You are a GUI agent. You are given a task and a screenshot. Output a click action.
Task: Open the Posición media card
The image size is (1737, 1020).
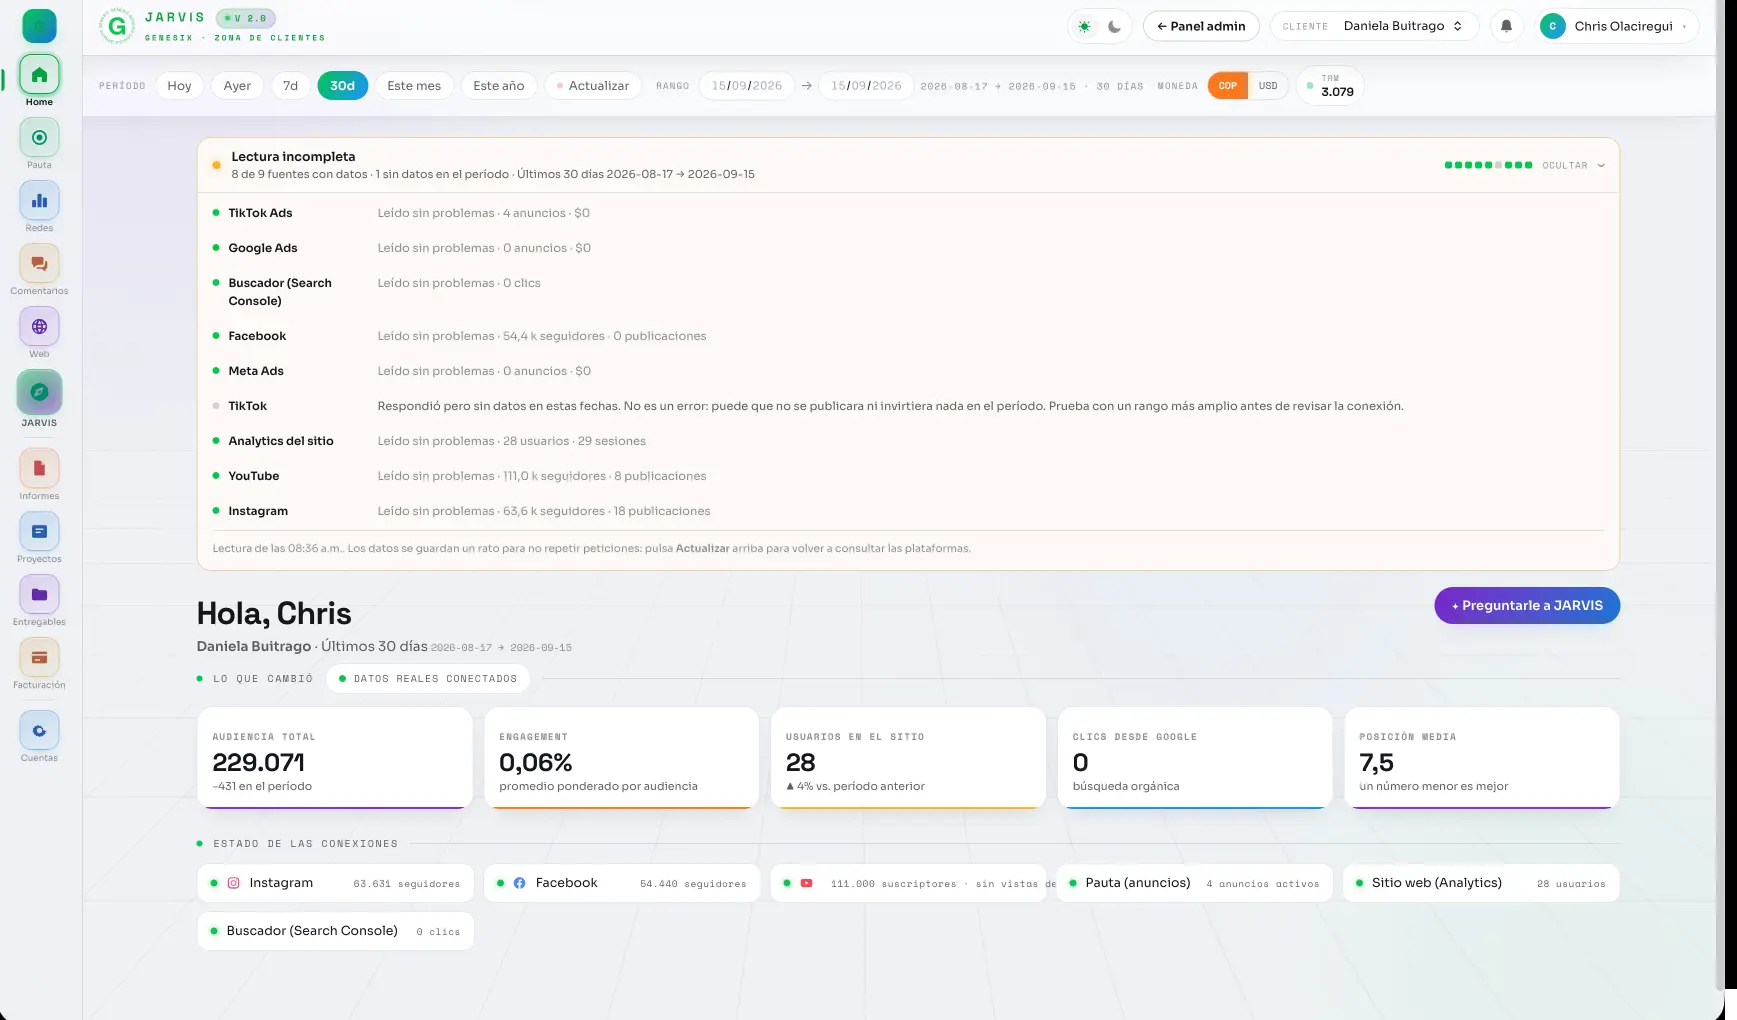click(x=1482, y=758)
